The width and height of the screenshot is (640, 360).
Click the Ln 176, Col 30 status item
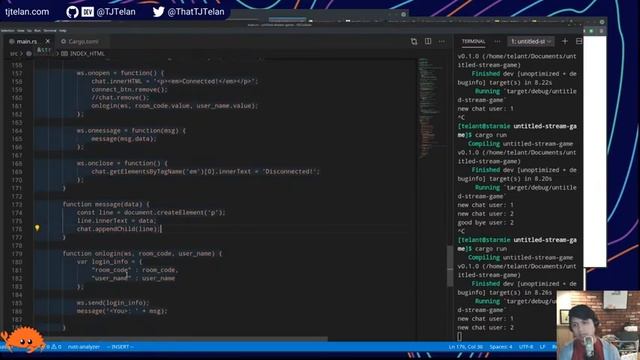click(x=465, y=347)
